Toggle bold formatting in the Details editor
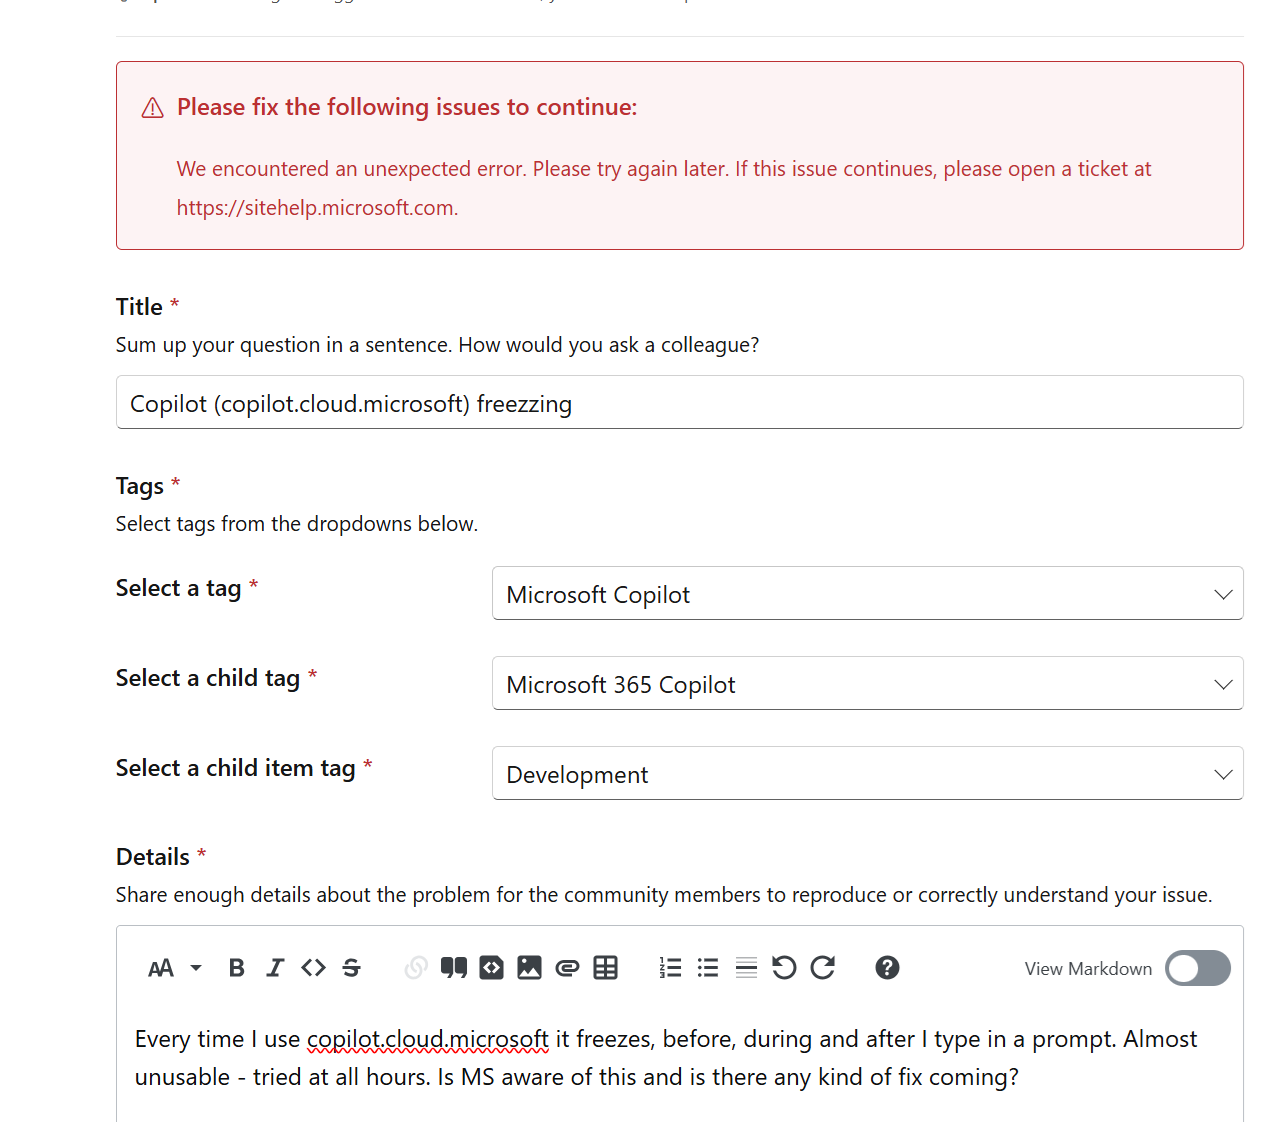 236,968
